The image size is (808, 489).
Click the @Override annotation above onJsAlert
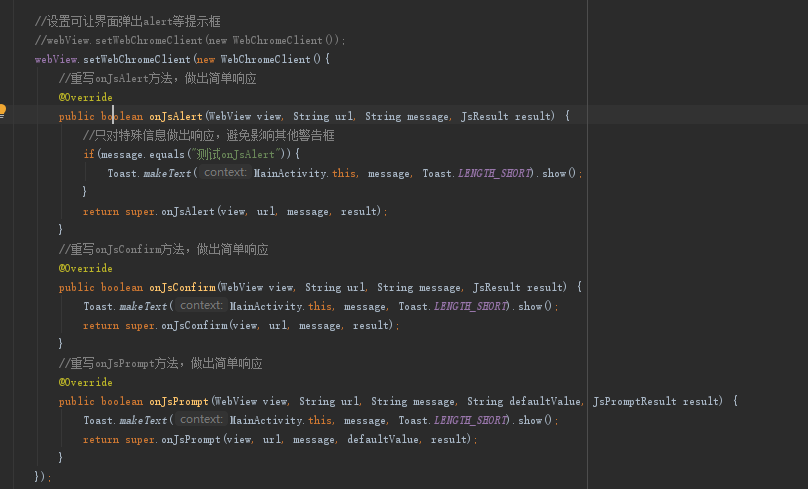click(86, 97)
